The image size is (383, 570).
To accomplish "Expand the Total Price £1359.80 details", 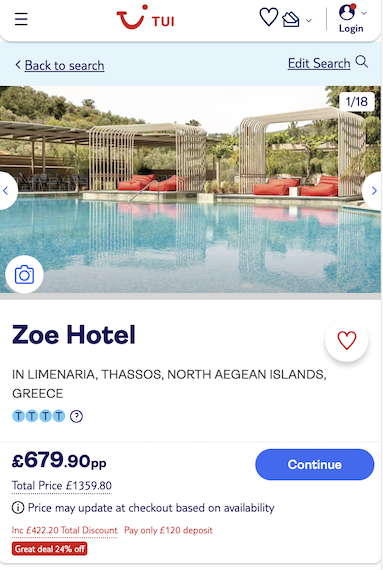I will point(62,486).
